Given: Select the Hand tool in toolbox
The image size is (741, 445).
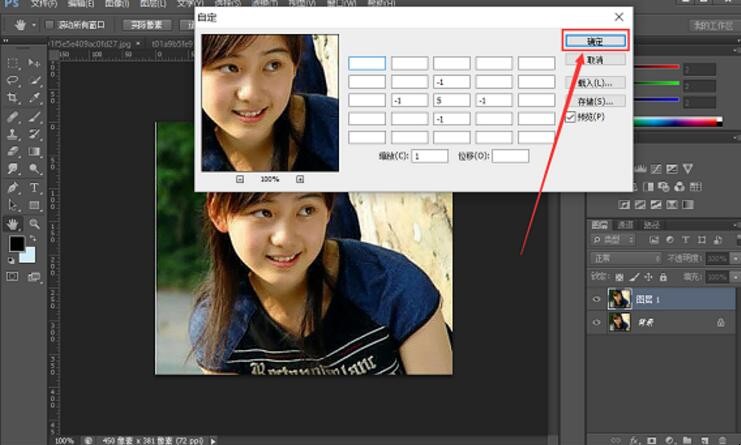Looking at the screenshot, I should [13, 224].
